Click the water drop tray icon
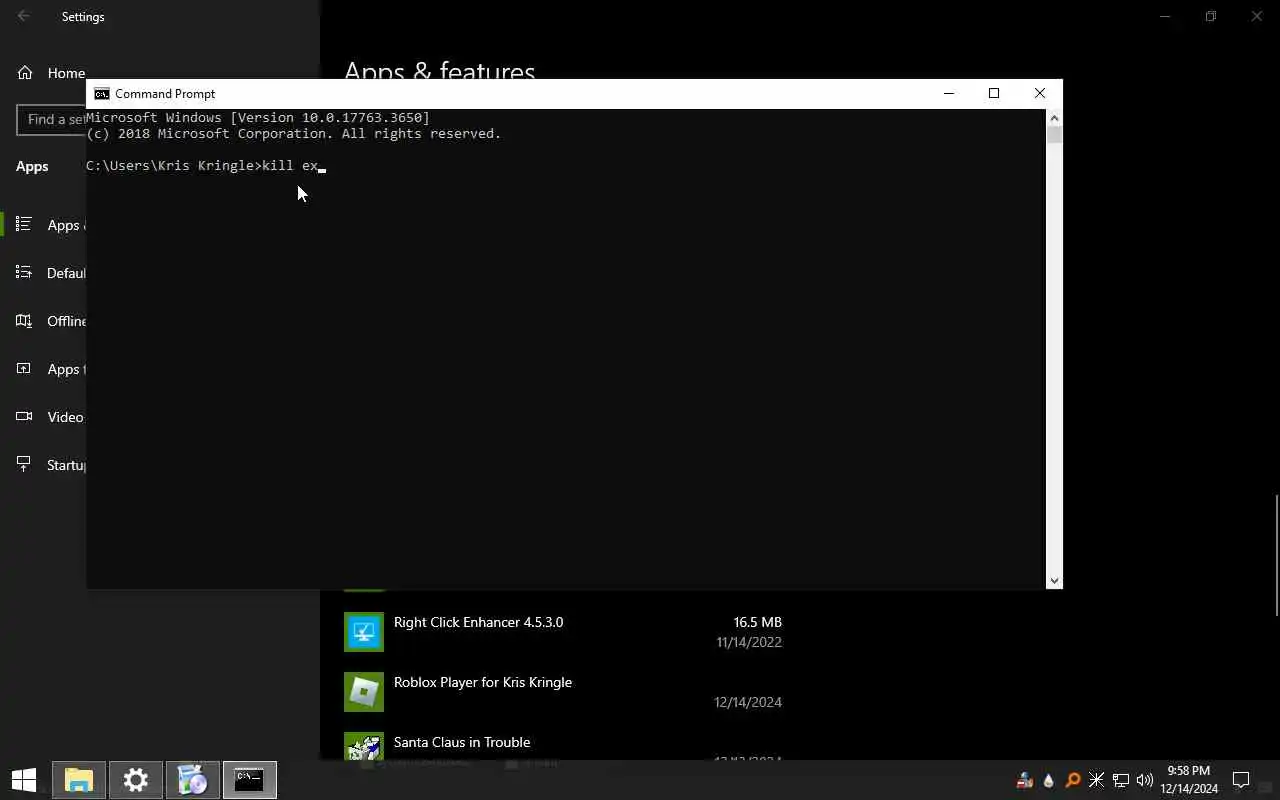 pos(1049,780)
